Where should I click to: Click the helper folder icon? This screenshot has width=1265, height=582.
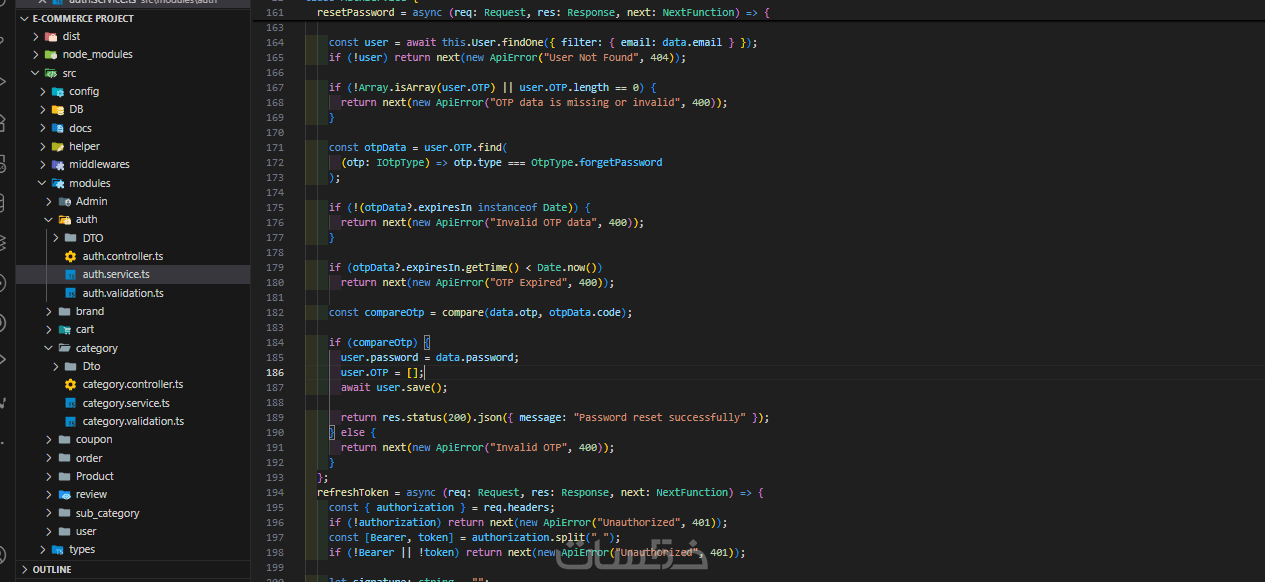pyautogui.click(x=57, y=146)
